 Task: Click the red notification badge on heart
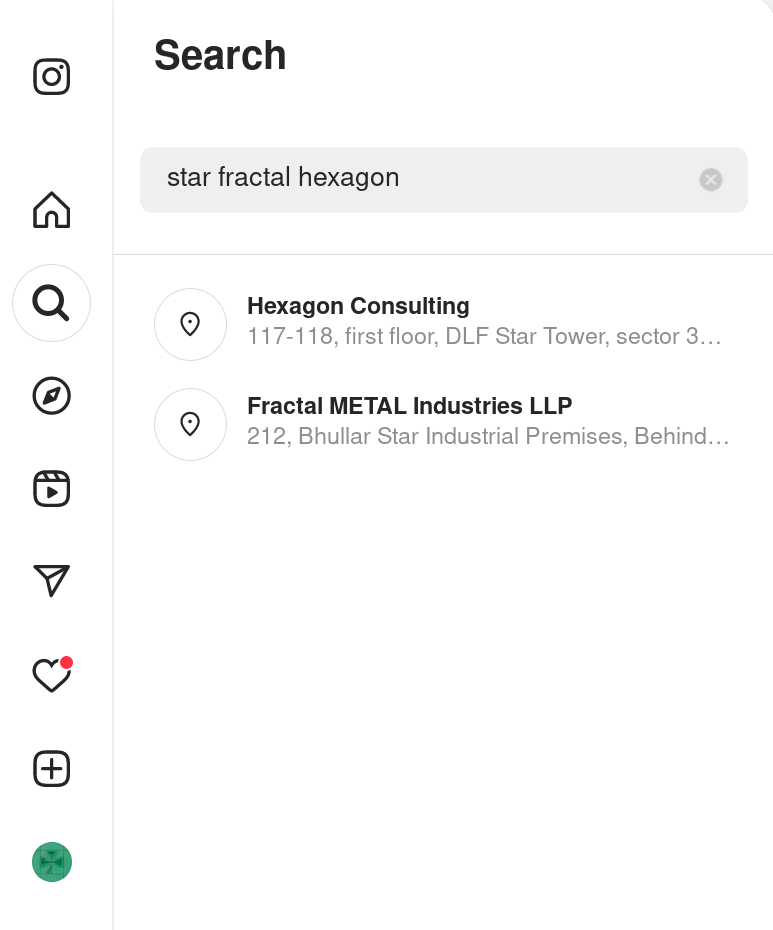(66, 663)
